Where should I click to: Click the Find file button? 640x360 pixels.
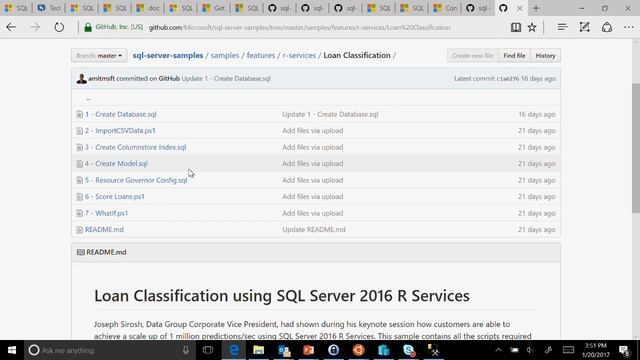click(514, 56)
